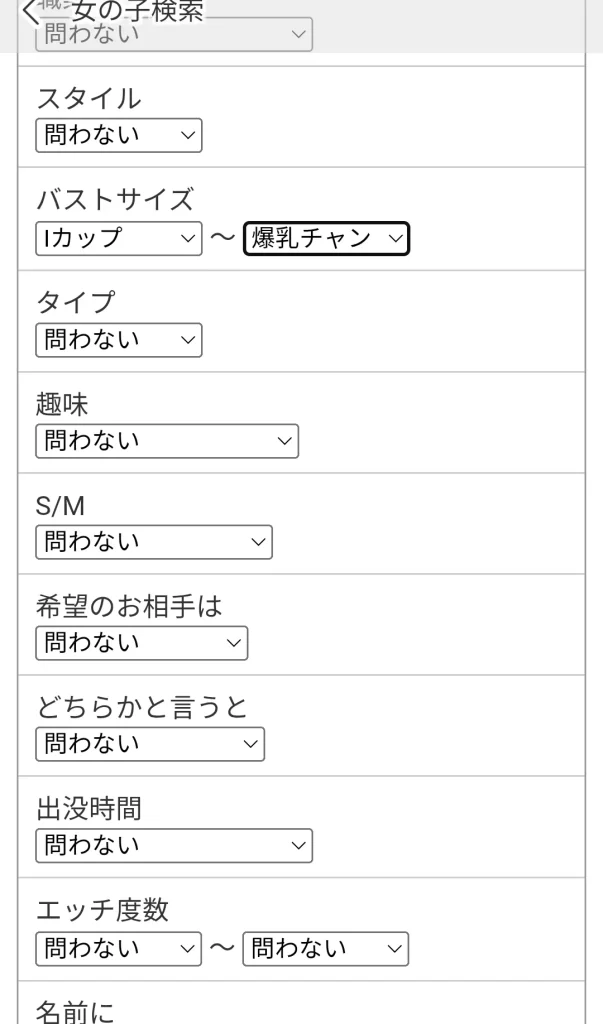603x1024 pixels.
Task: Click chevron arrow of スタイル select
Action: pos(188,135)
